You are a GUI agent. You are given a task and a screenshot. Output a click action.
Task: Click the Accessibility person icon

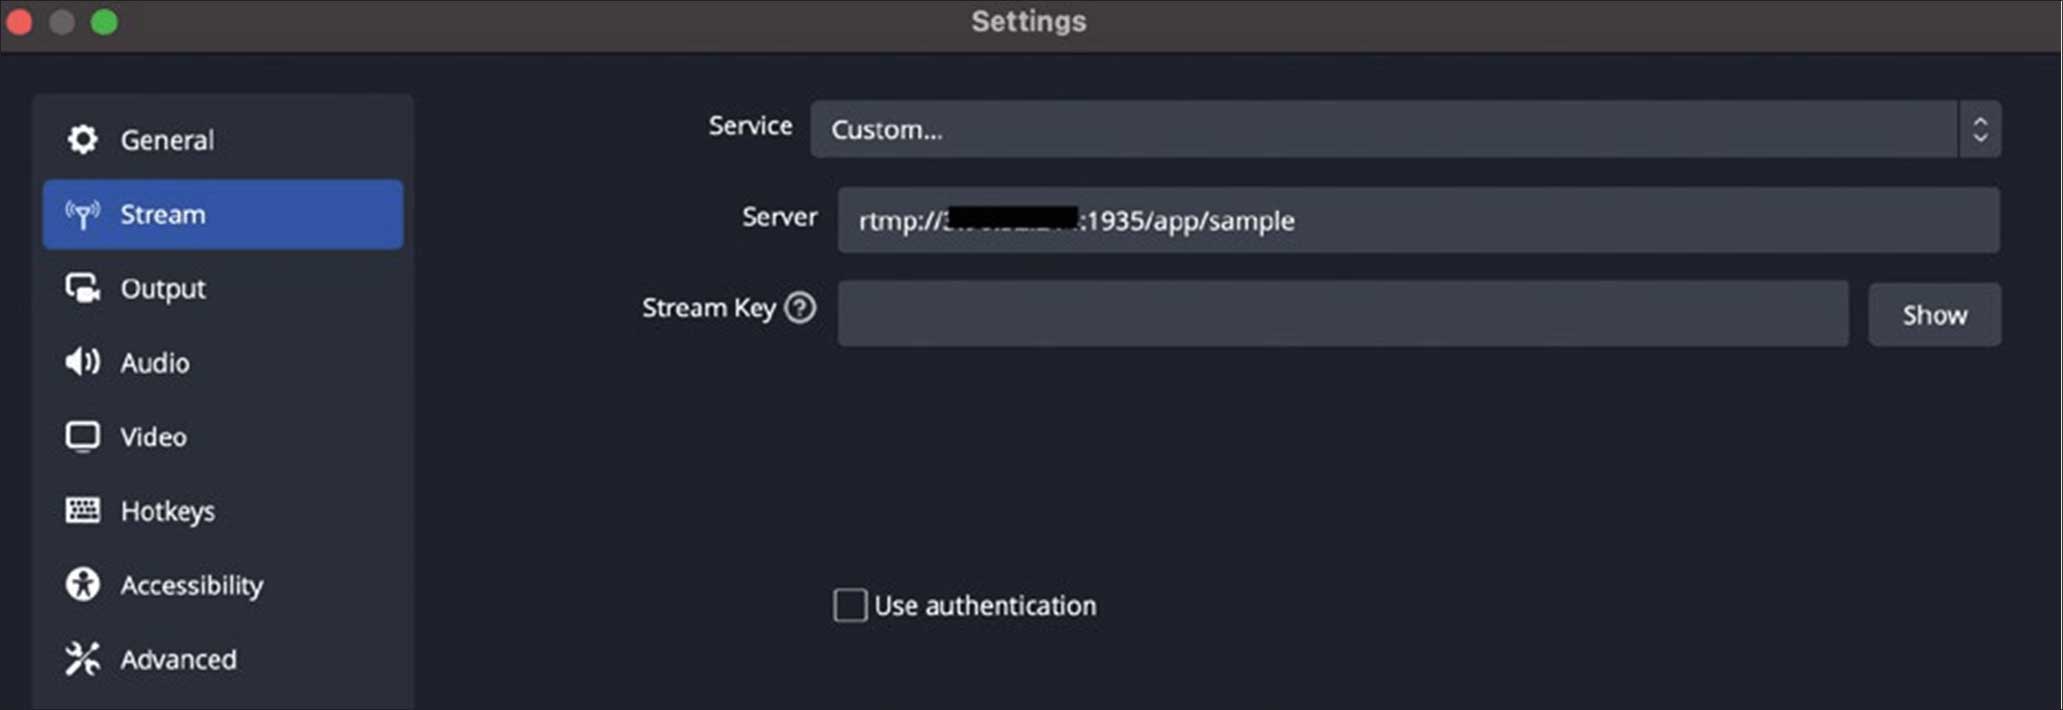pos(83,585)
